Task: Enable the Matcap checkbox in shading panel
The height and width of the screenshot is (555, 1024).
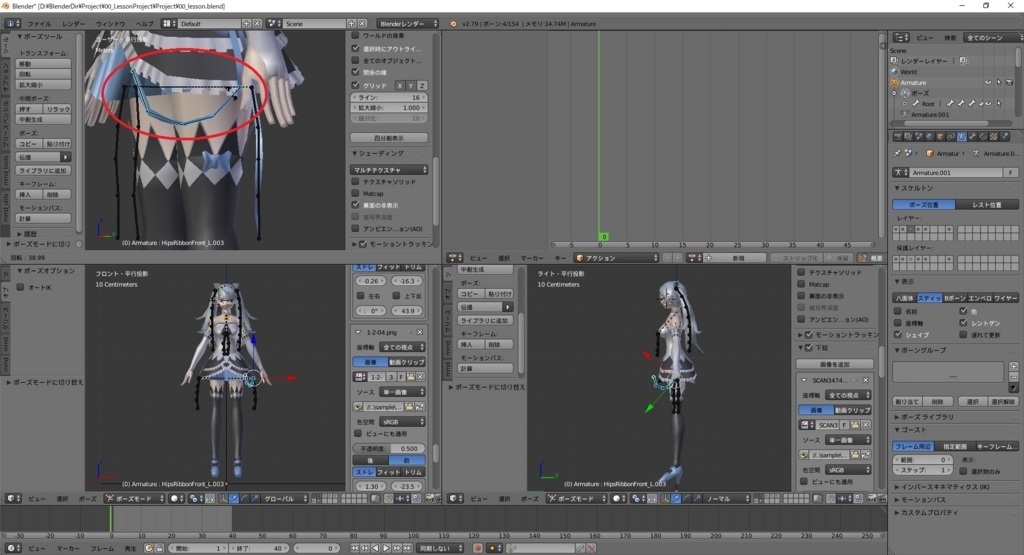Action: pos(355,191)
